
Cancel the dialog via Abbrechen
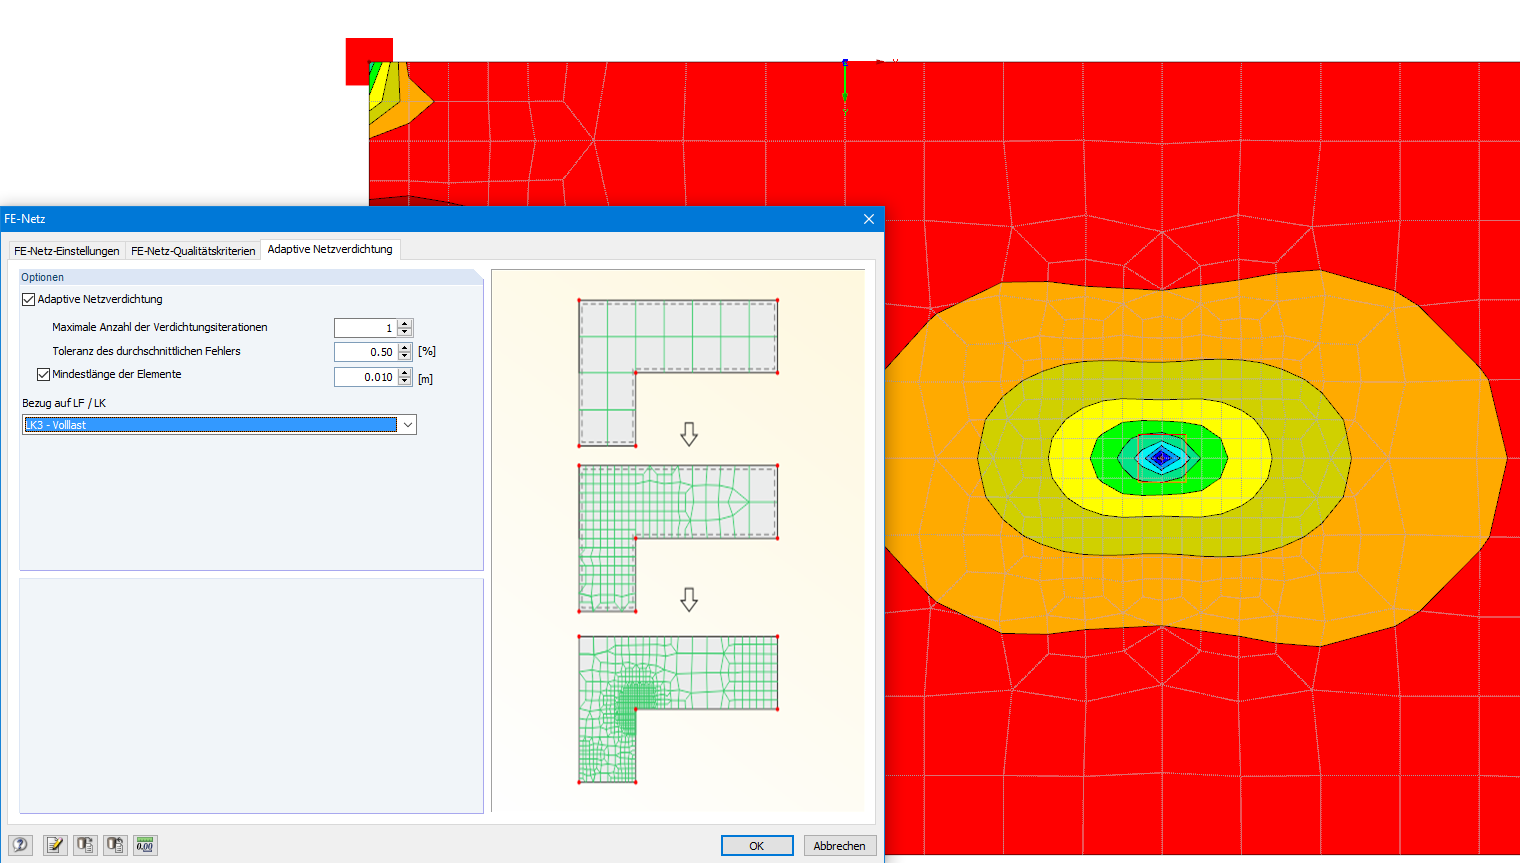[x=840, y=845]
